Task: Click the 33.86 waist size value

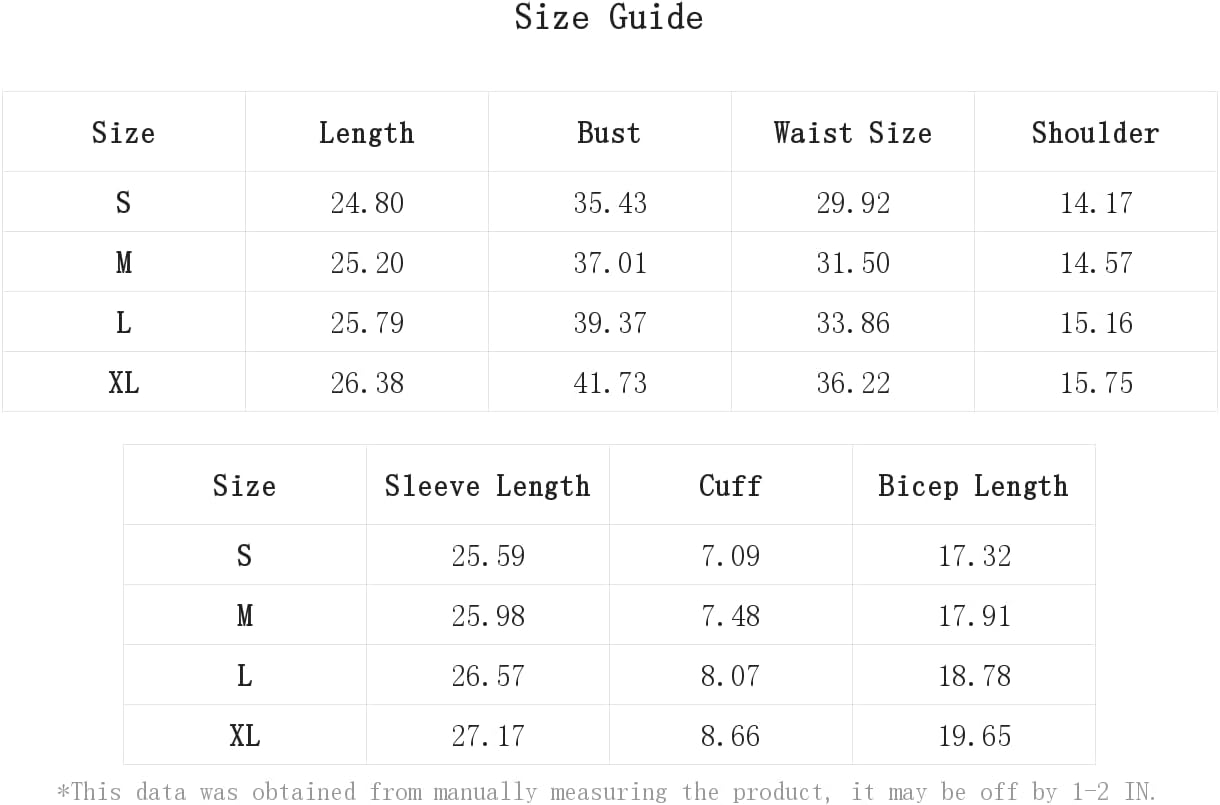Action: [853, 323]
